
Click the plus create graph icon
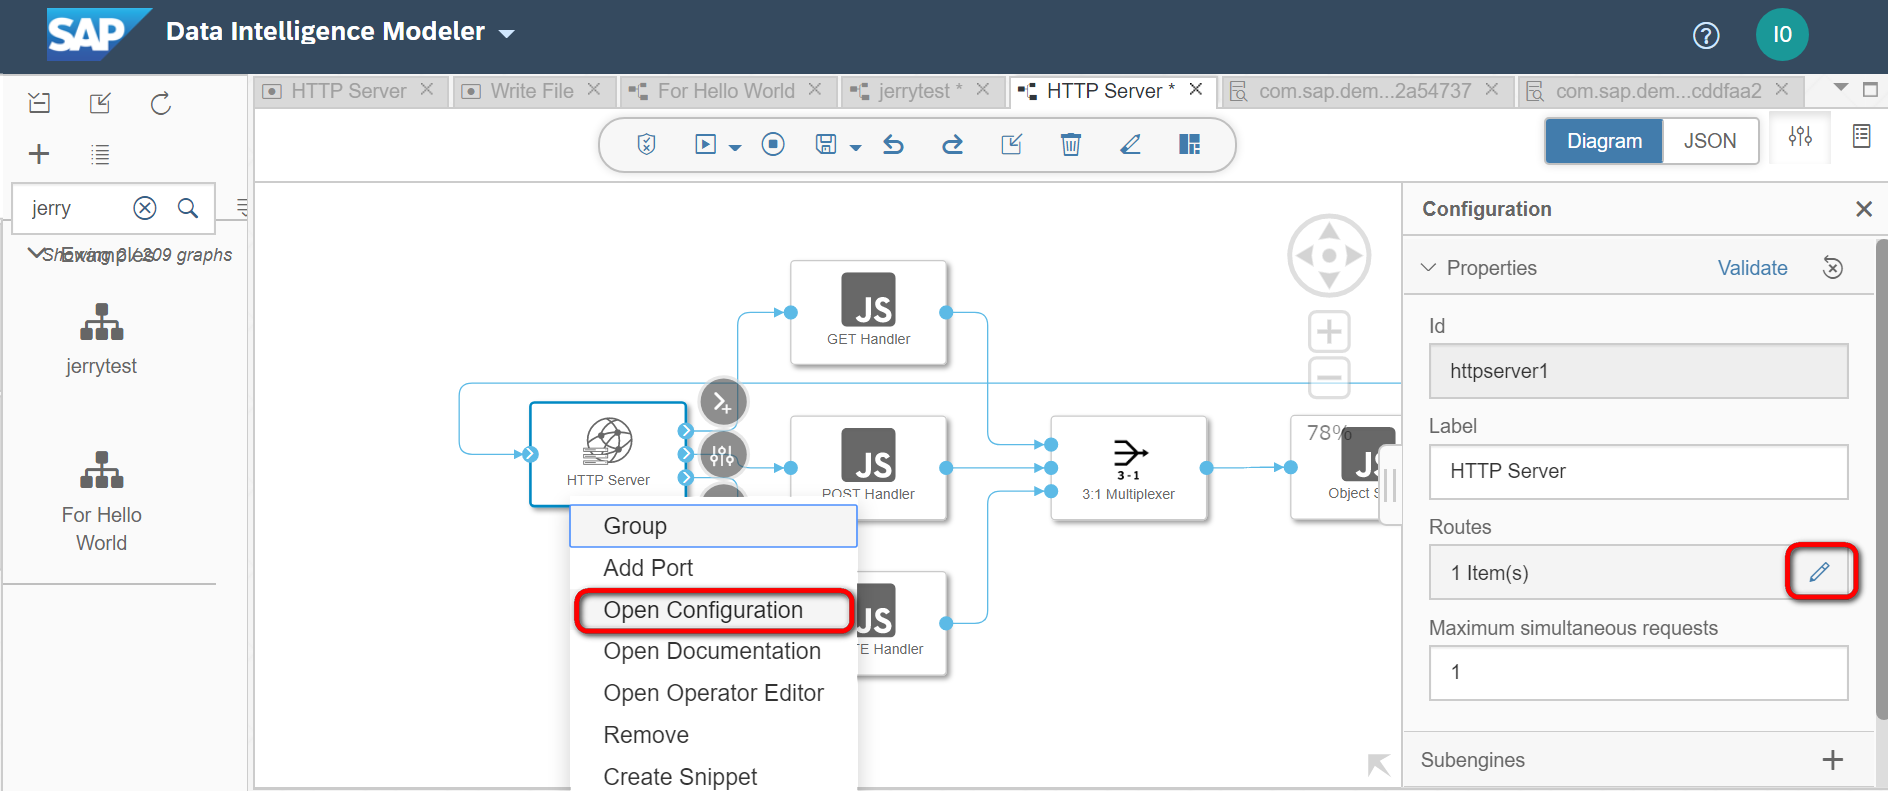[39, 154]
